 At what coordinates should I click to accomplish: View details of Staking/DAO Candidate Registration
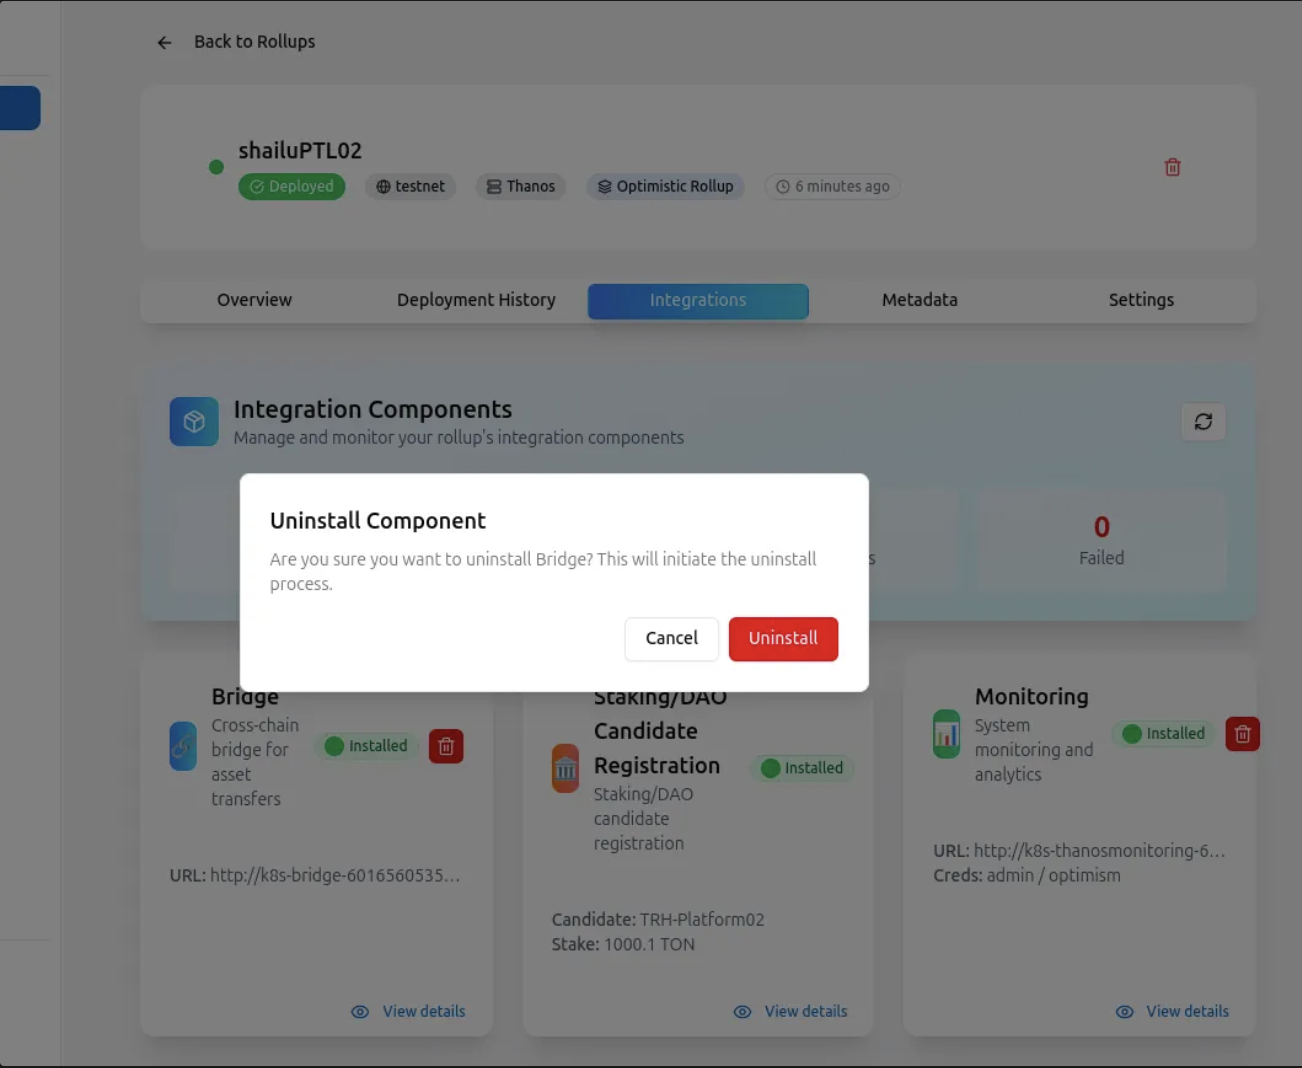pos(790,1011)
